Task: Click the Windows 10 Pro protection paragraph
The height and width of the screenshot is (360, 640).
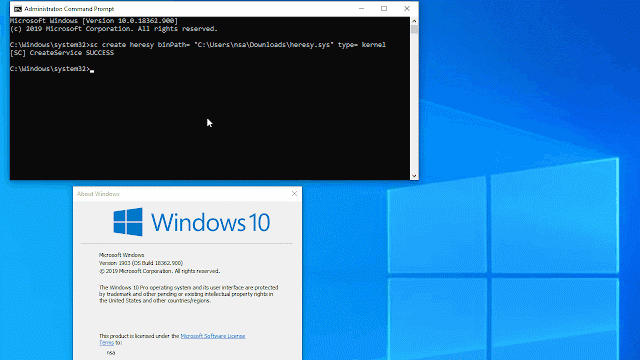Action: pos(189,294)
